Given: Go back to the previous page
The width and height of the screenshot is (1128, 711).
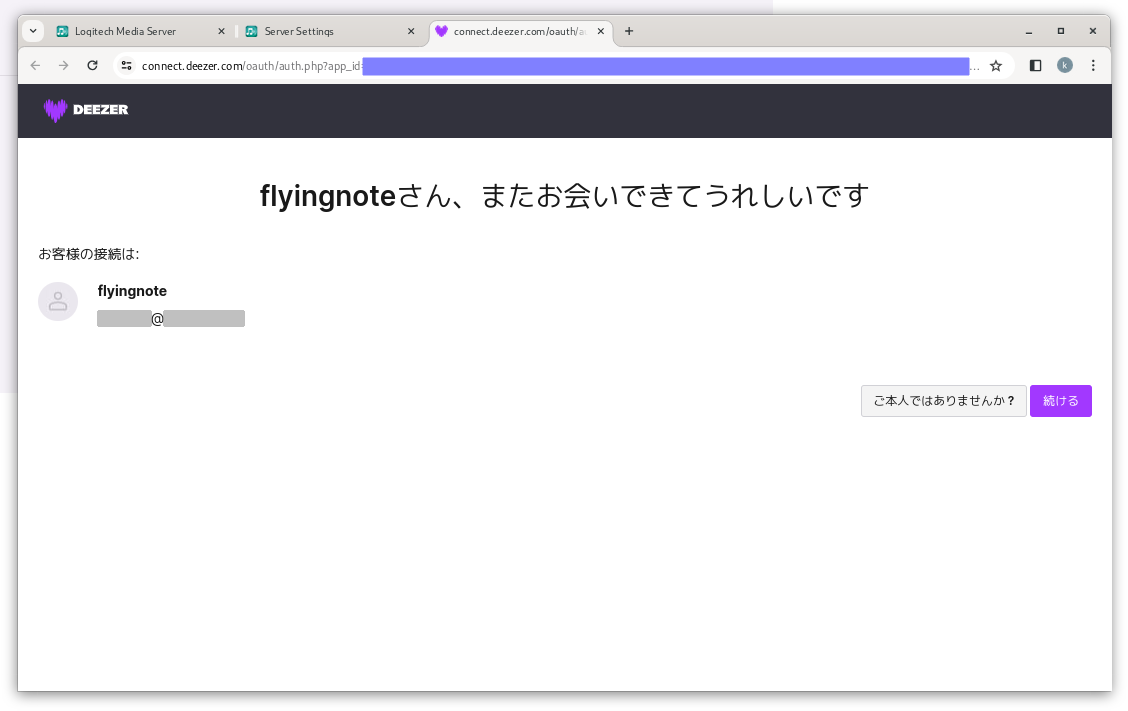Looking at the screenshot, I should [35, 65].
